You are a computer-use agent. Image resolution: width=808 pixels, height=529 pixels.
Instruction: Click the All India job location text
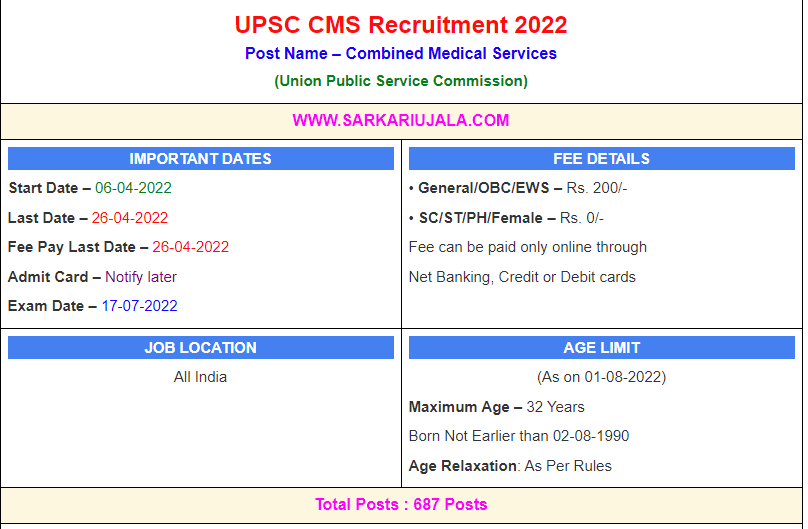tap(200, 377)
